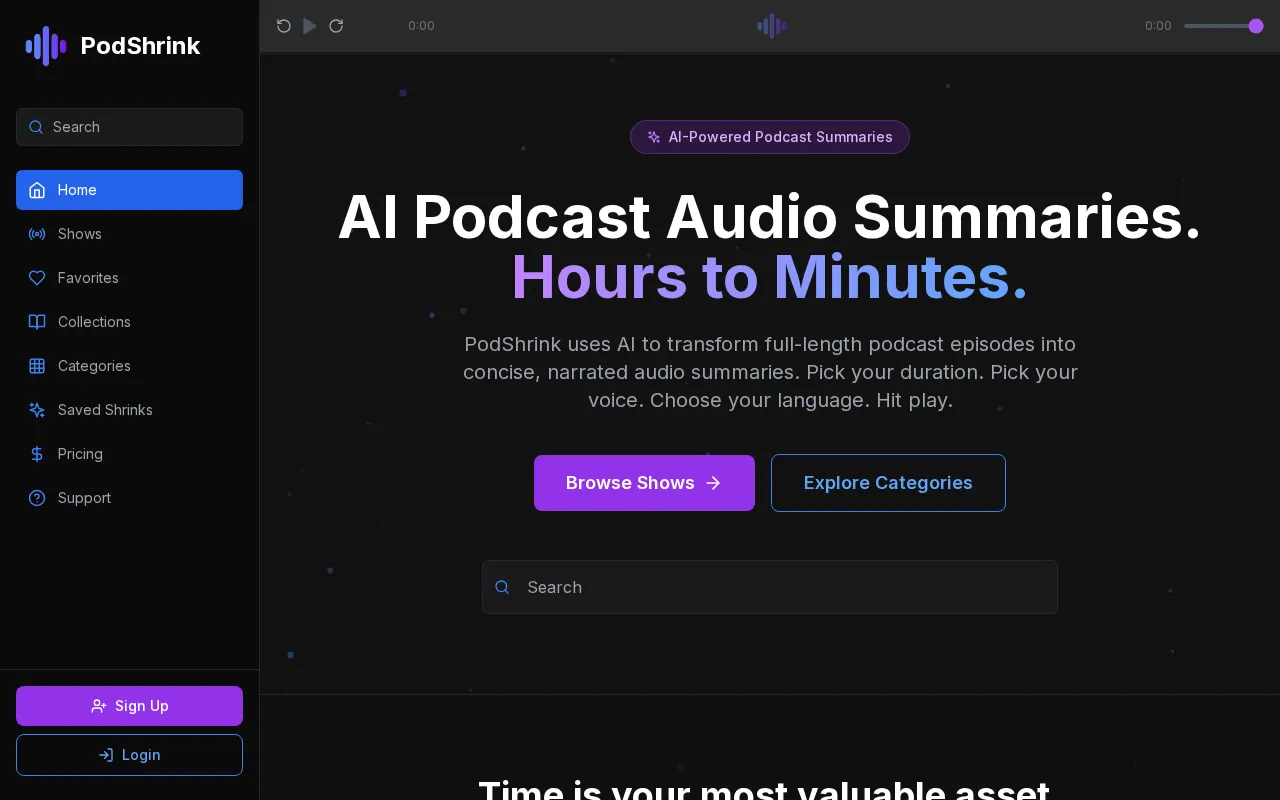Image resolution: width=1280 pixels, height=800 pixels.
Task: Click the arrow icon in Browse Shows
Action: pos(713,483)
